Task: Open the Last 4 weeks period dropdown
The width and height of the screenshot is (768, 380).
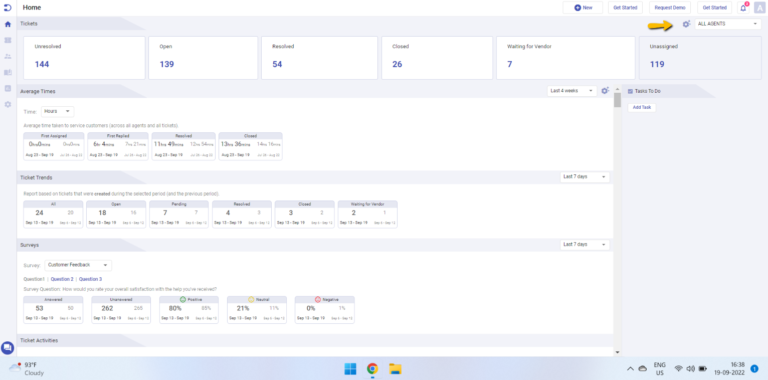Action: 572,91
